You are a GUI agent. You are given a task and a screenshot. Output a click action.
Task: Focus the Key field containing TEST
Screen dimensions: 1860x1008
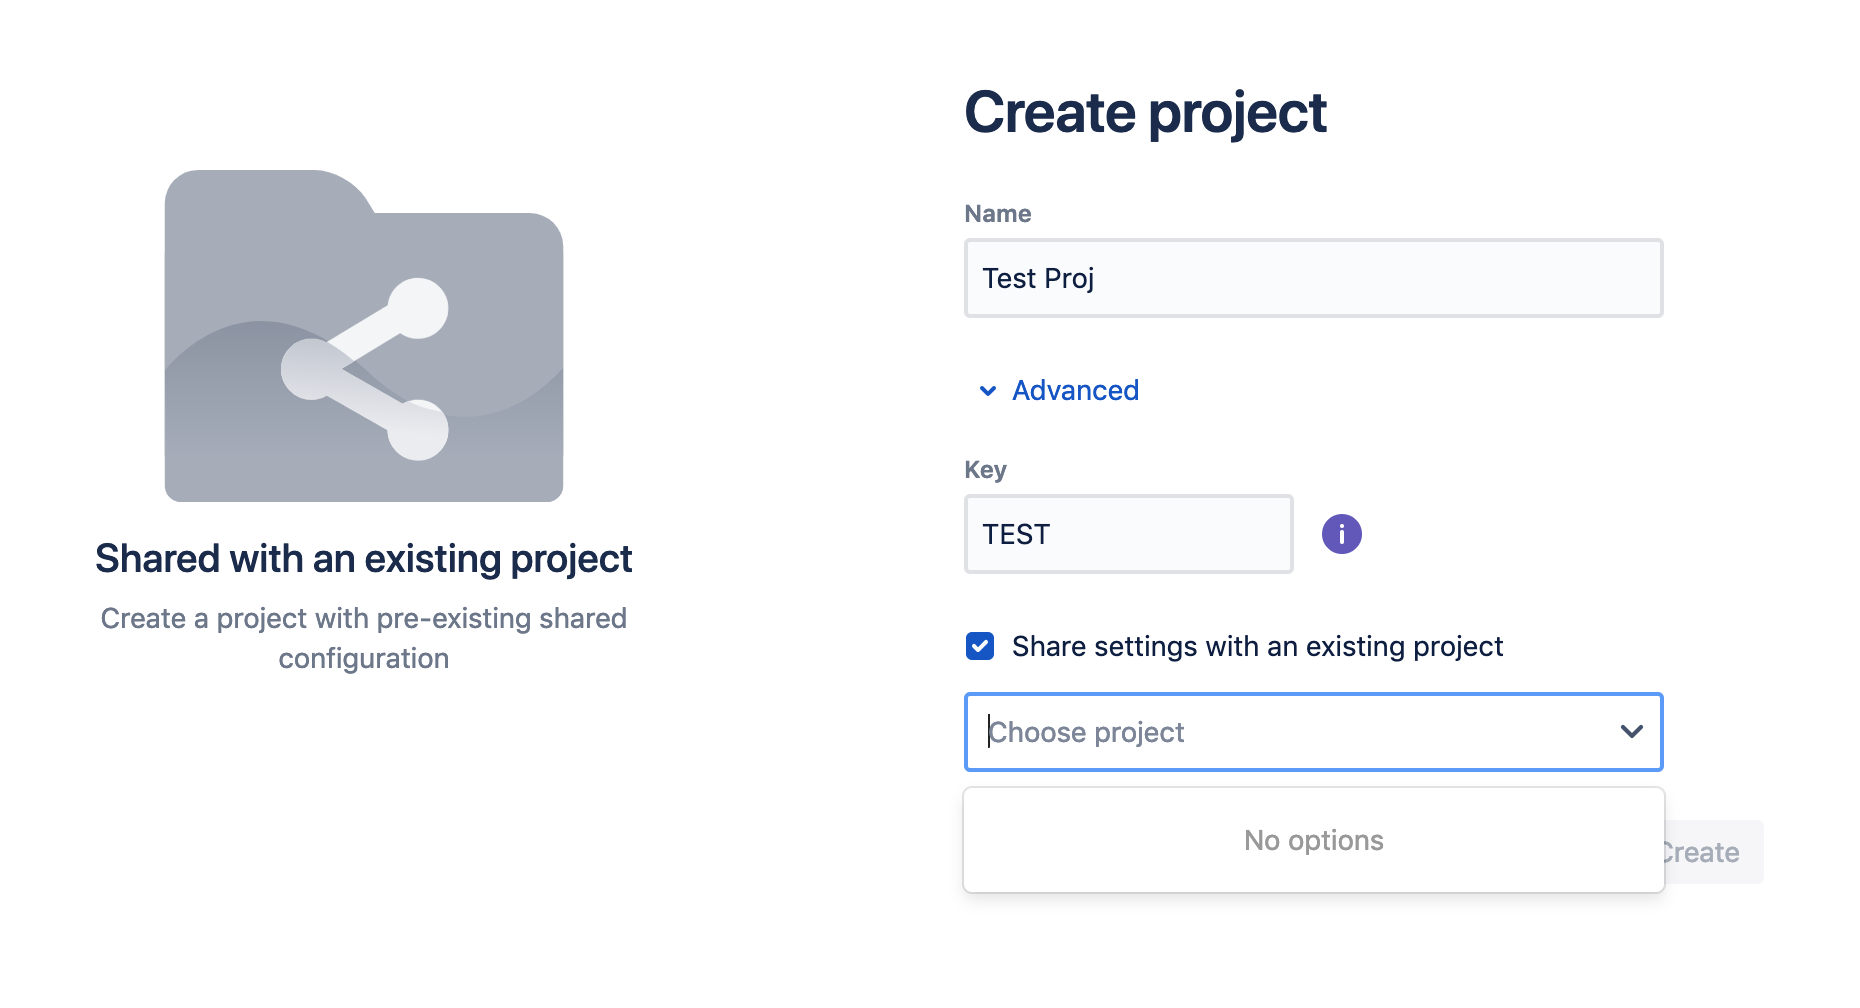coord(1128,534)
